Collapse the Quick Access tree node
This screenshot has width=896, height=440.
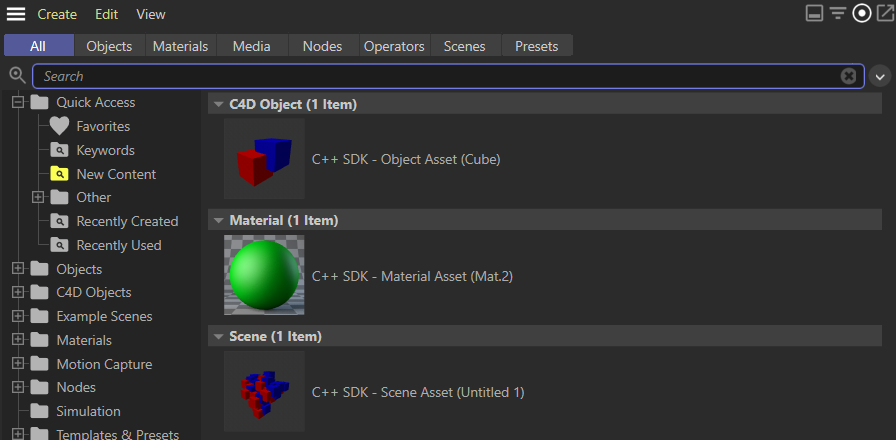(x=17, y=102)
